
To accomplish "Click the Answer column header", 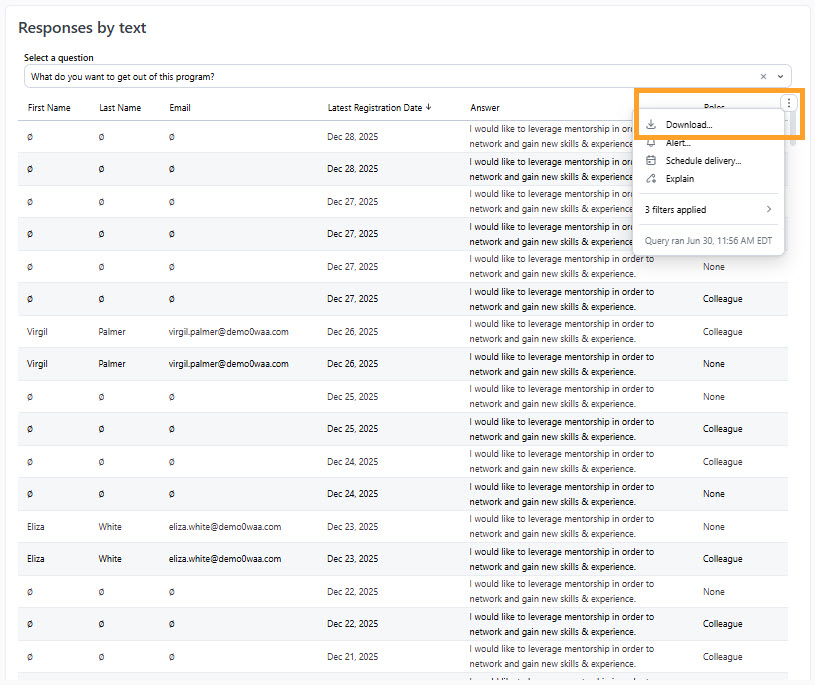I will tap(484, 108).
